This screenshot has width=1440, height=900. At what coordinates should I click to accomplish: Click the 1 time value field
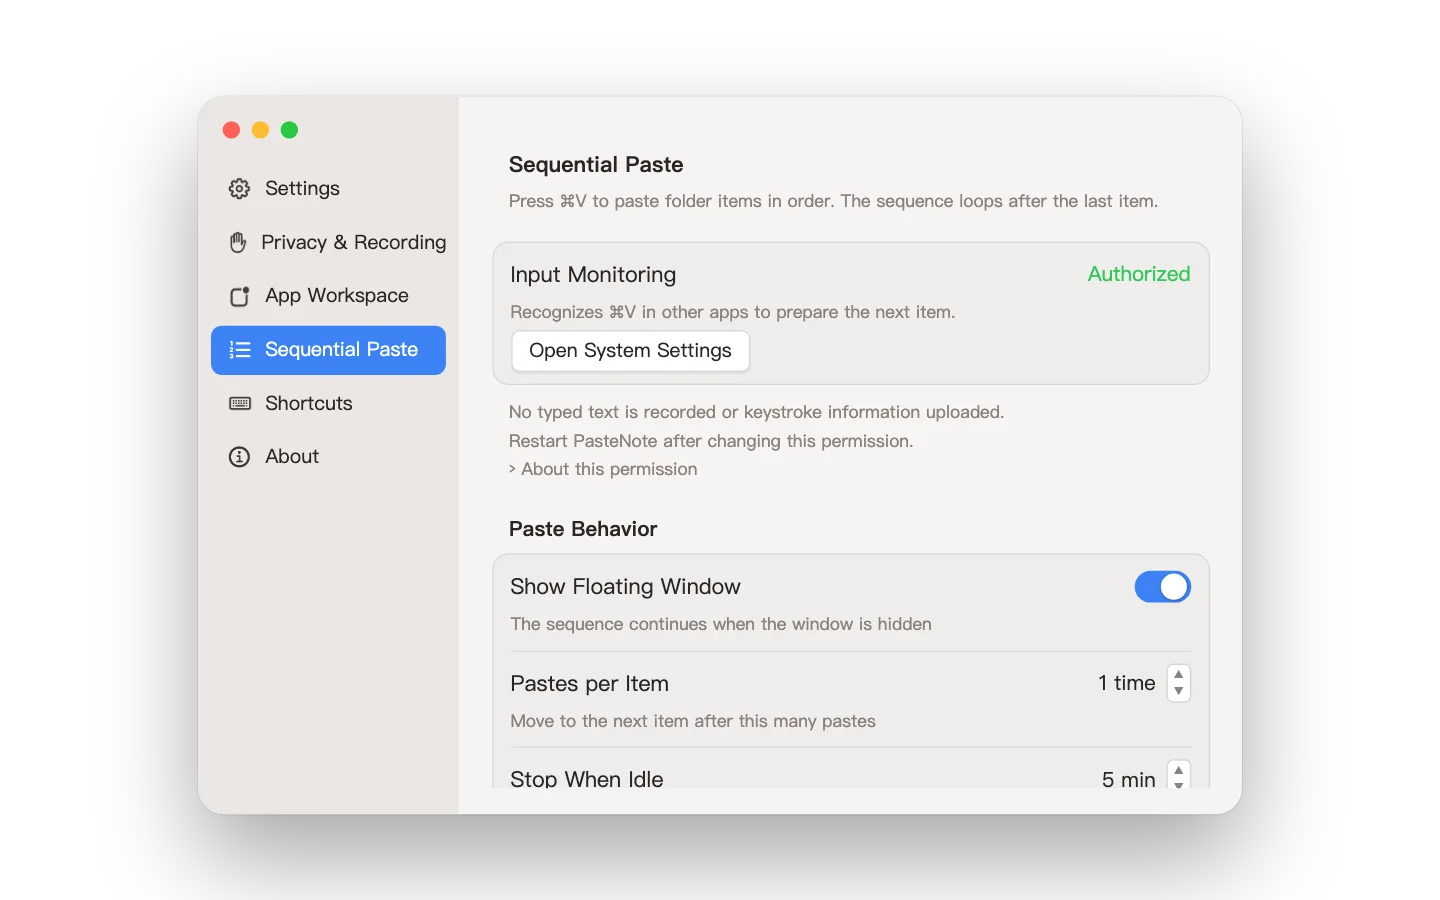point(1126,683)
